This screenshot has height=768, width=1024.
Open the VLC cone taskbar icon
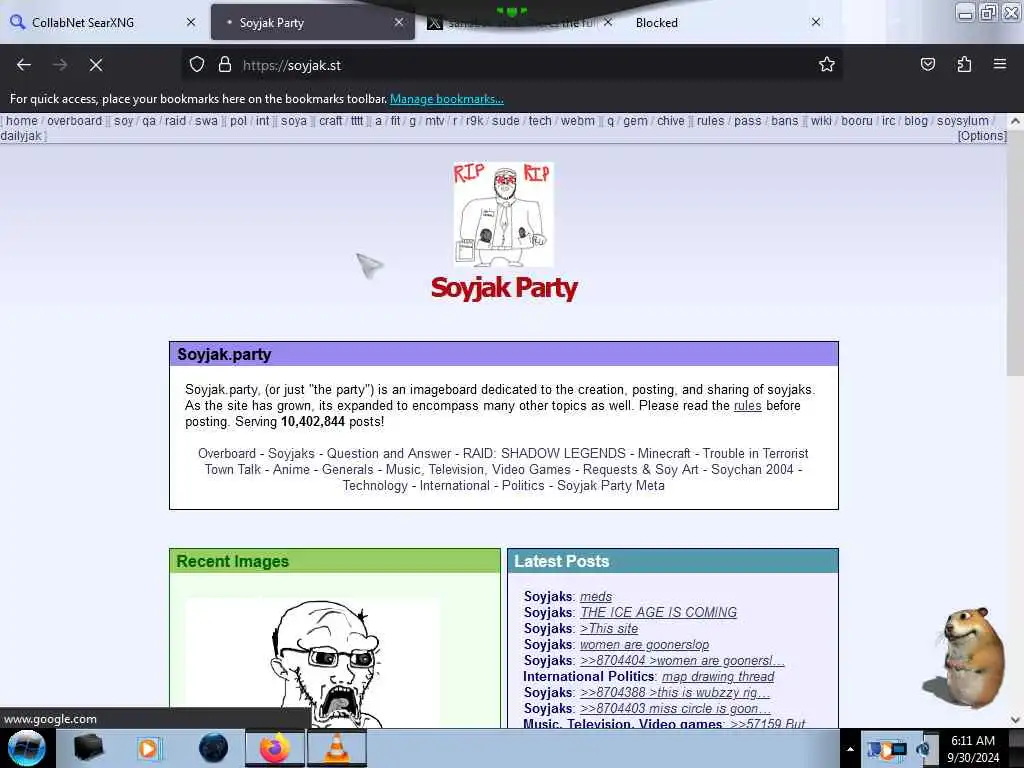click(336, 748)
